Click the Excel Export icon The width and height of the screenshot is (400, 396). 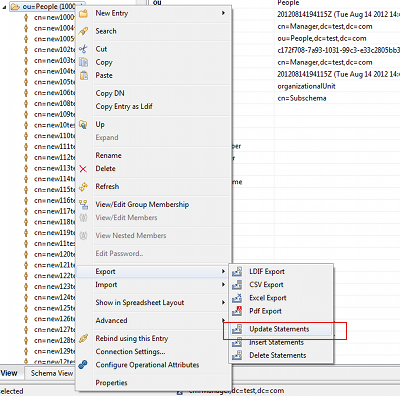pyautogui.click(x=237, y=298)
